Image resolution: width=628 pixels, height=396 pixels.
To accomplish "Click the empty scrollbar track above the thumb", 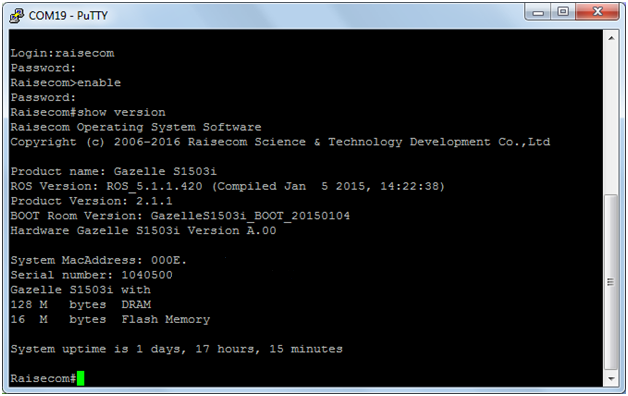I will click(611, 120).
